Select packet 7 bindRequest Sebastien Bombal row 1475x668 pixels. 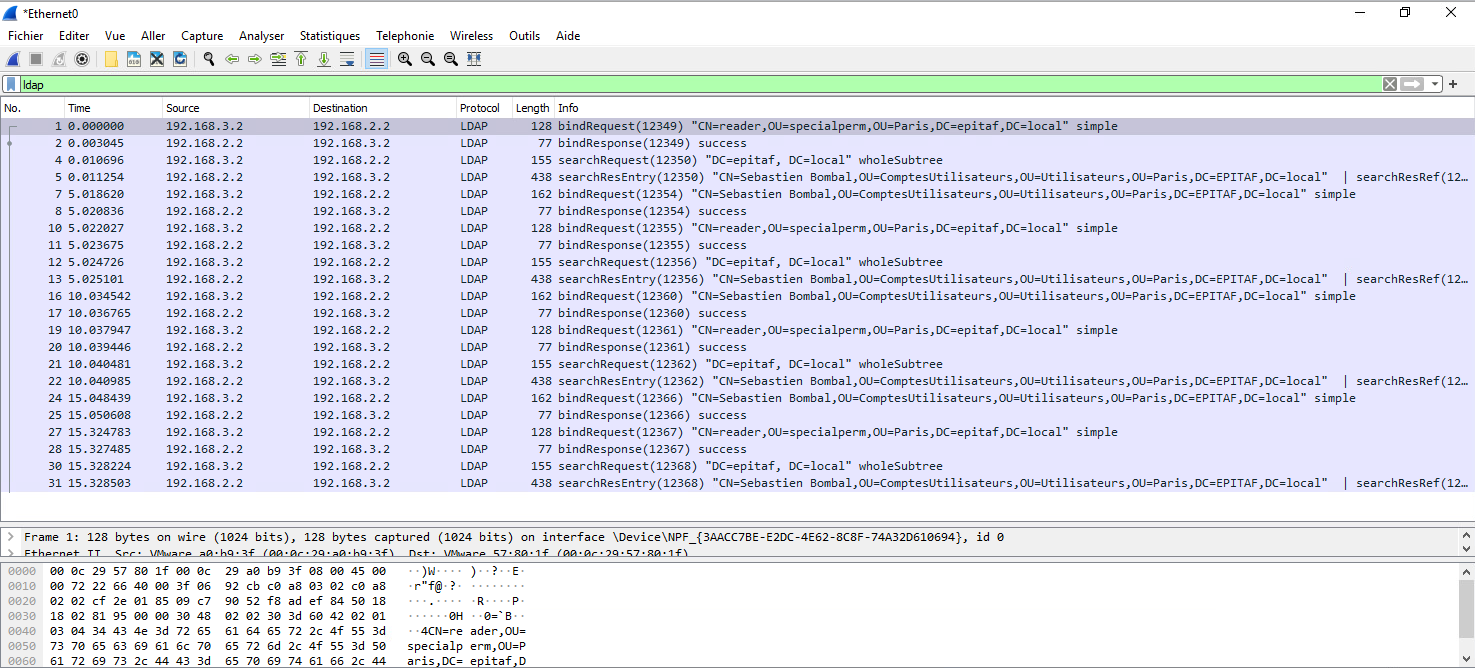click(700, 194)
